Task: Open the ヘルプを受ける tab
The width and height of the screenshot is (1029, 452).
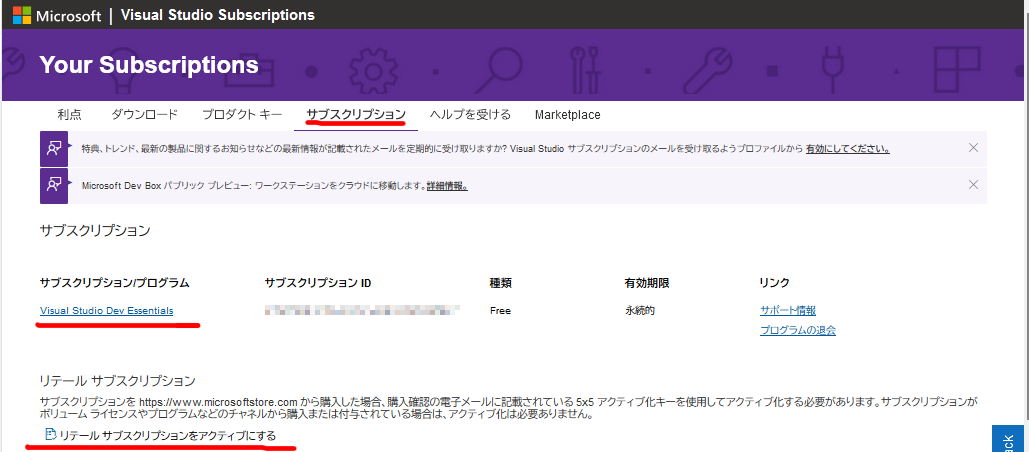Action: [471, 115]
